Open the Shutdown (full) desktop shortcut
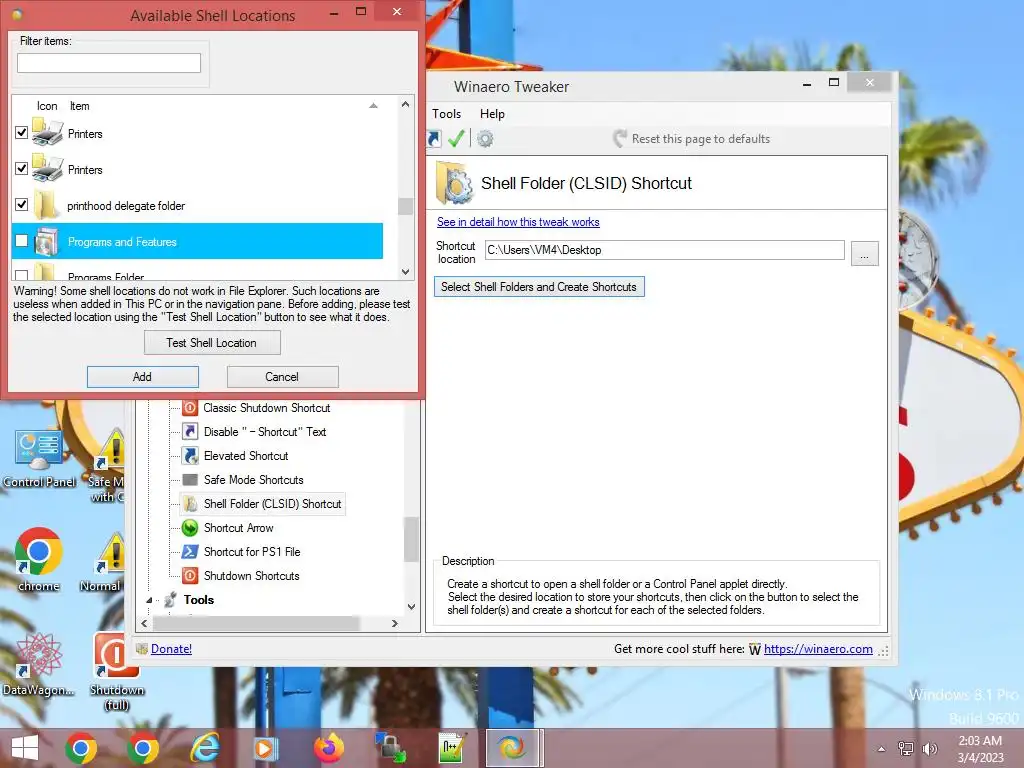This screenshot has height=768, width=1024. point(116,671)
